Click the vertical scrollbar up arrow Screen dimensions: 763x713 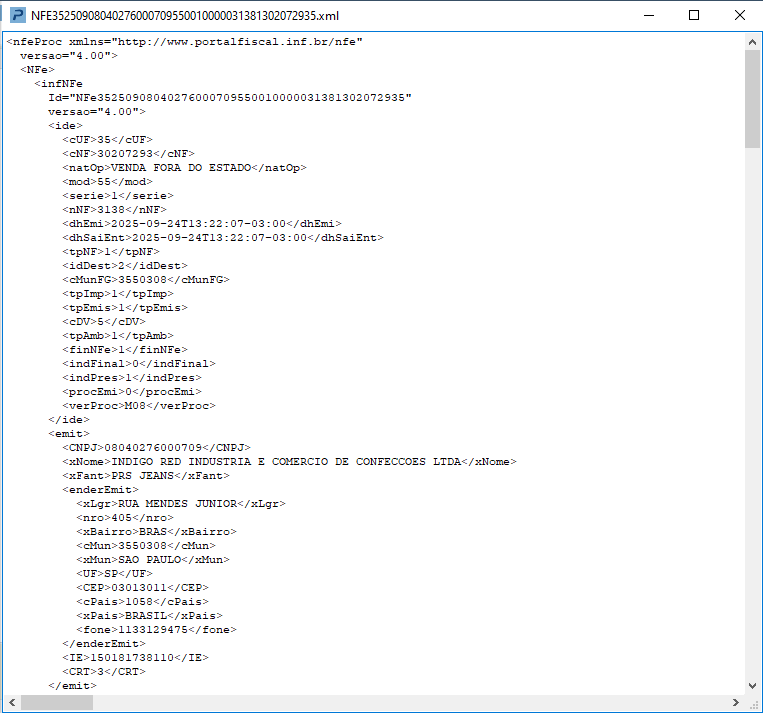click(752, 42)
